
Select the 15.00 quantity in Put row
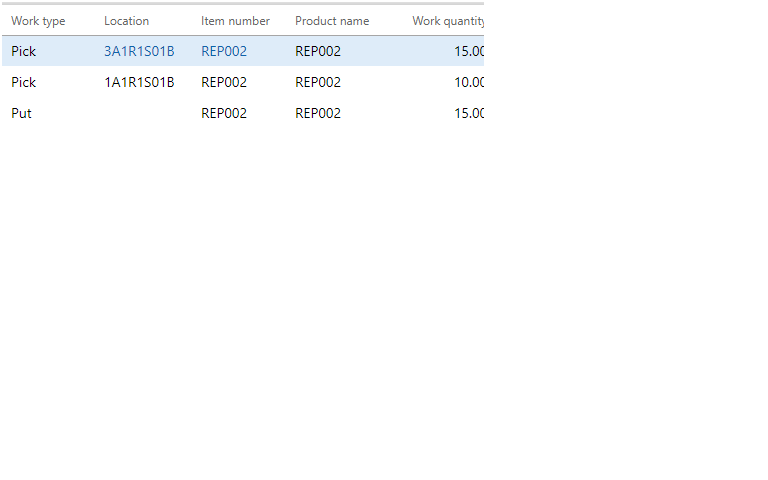469,113
